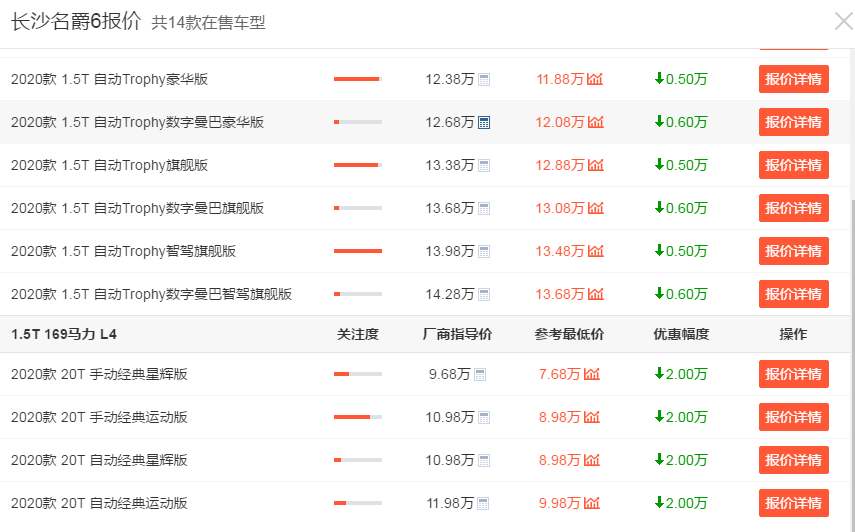Open model 2020款 20T 手动经典星辉版
Screen dimensions: 855x532
(99, 374)
